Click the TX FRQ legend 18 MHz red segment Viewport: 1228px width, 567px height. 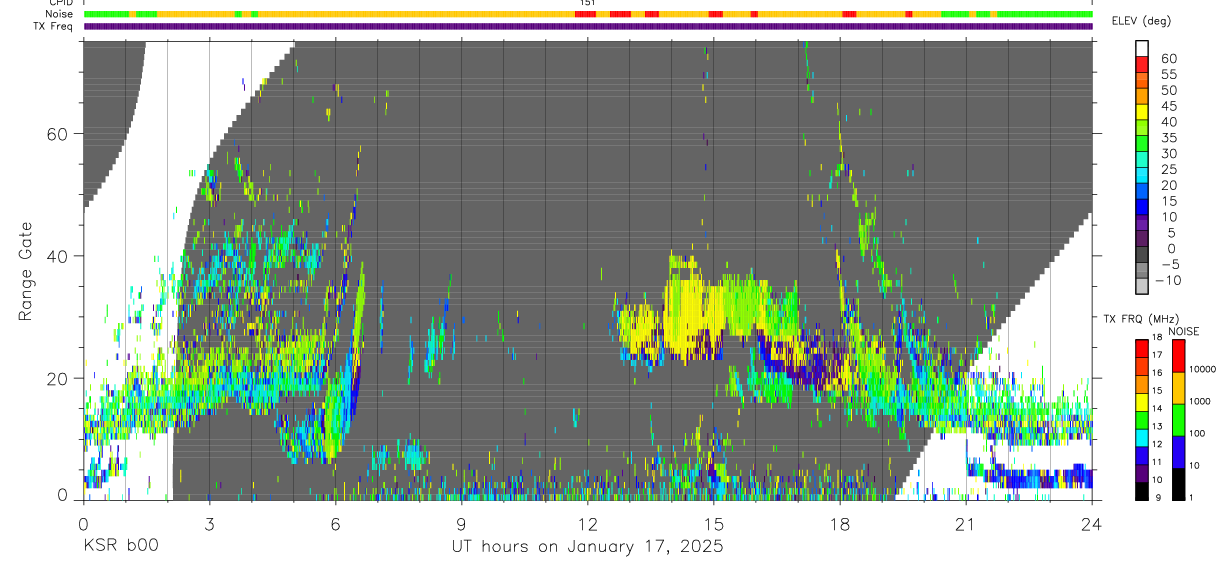pyautogui.click(x=1142, y=347)
